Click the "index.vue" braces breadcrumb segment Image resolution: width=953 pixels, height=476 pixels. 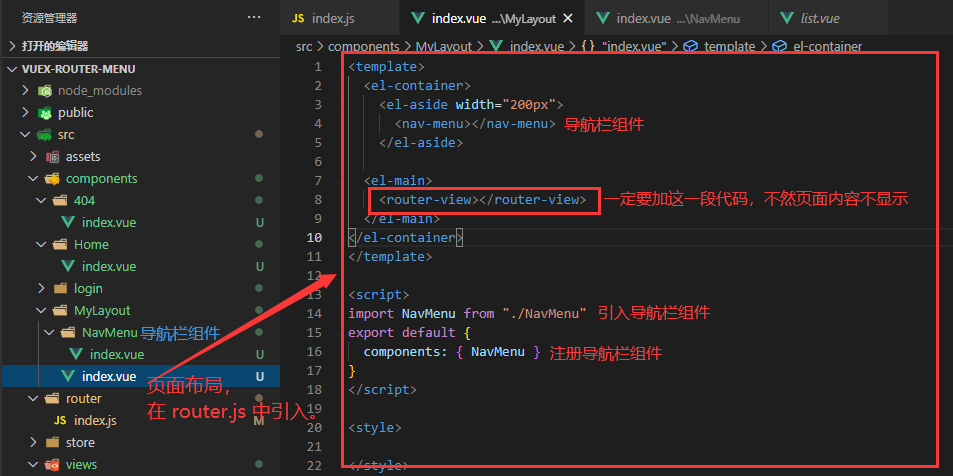tap(624, 46)
